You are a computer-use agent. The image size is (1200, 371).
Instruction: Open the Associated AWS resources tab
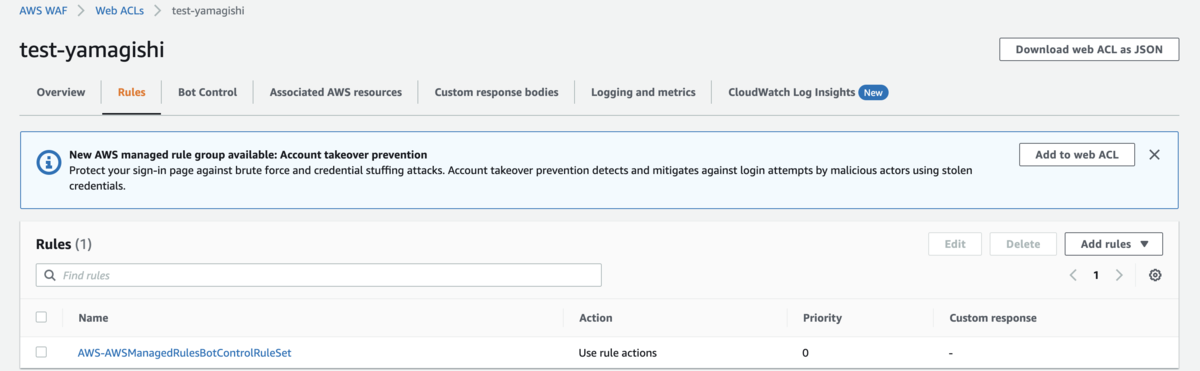click(x=335, y=92)
